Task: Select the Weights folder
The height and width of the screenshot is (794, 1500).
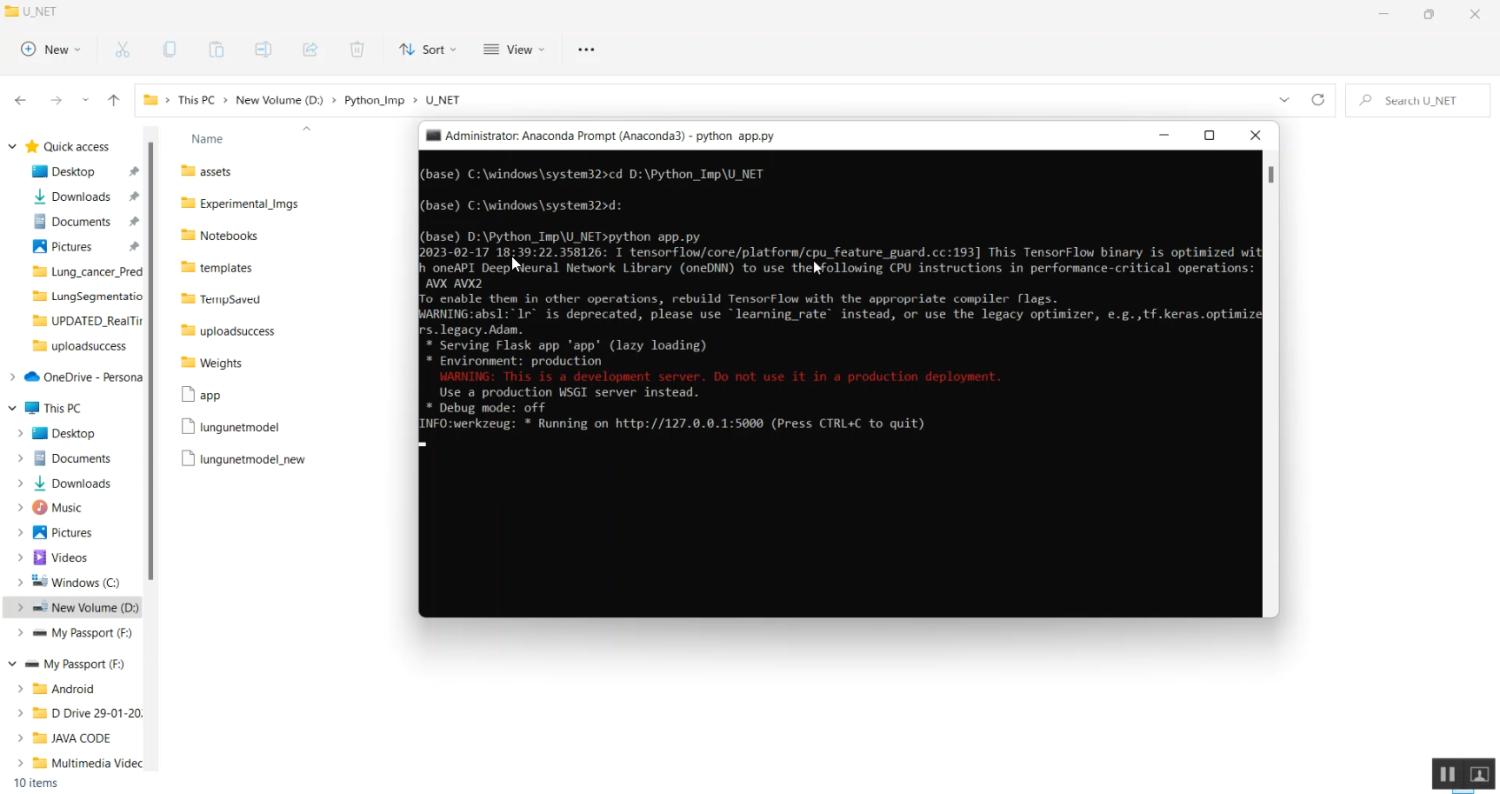Action: (211, 363)
